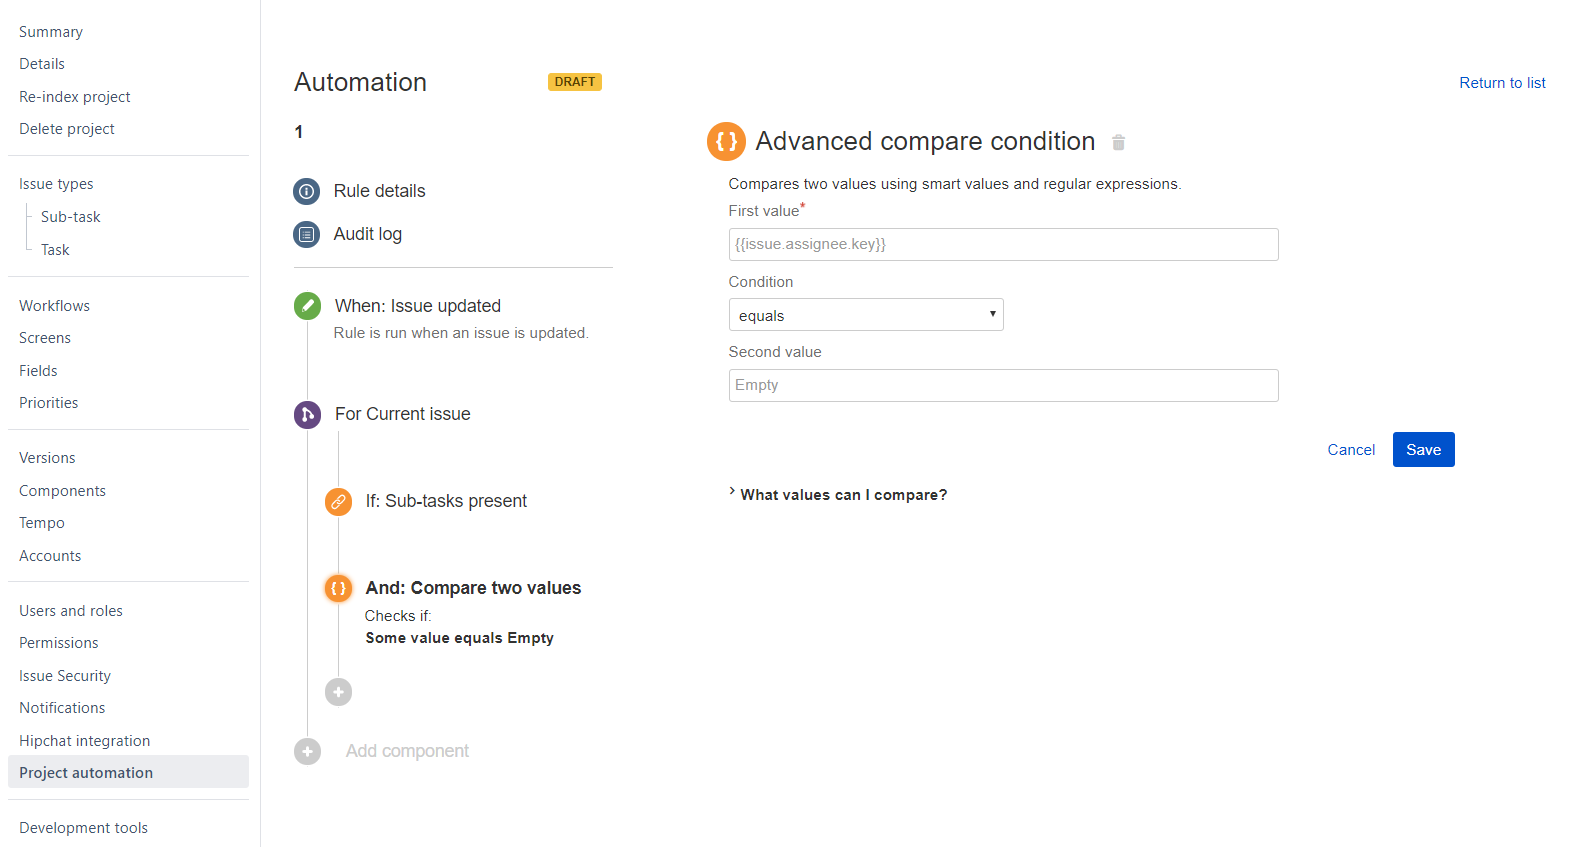Screen dimensions: 1578x847
Task: Select Sub-task under Issue types
Action: 70,217
